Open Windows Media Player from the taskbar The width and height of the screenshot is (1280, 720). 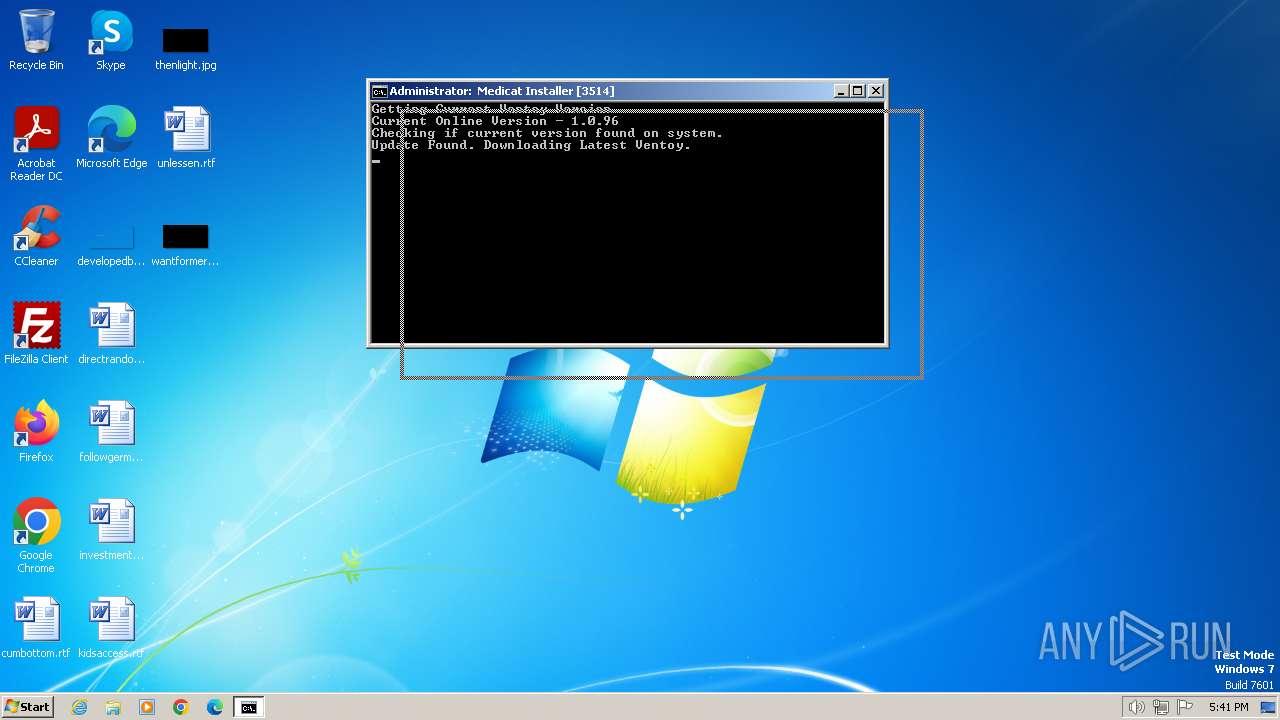[147, 707]
